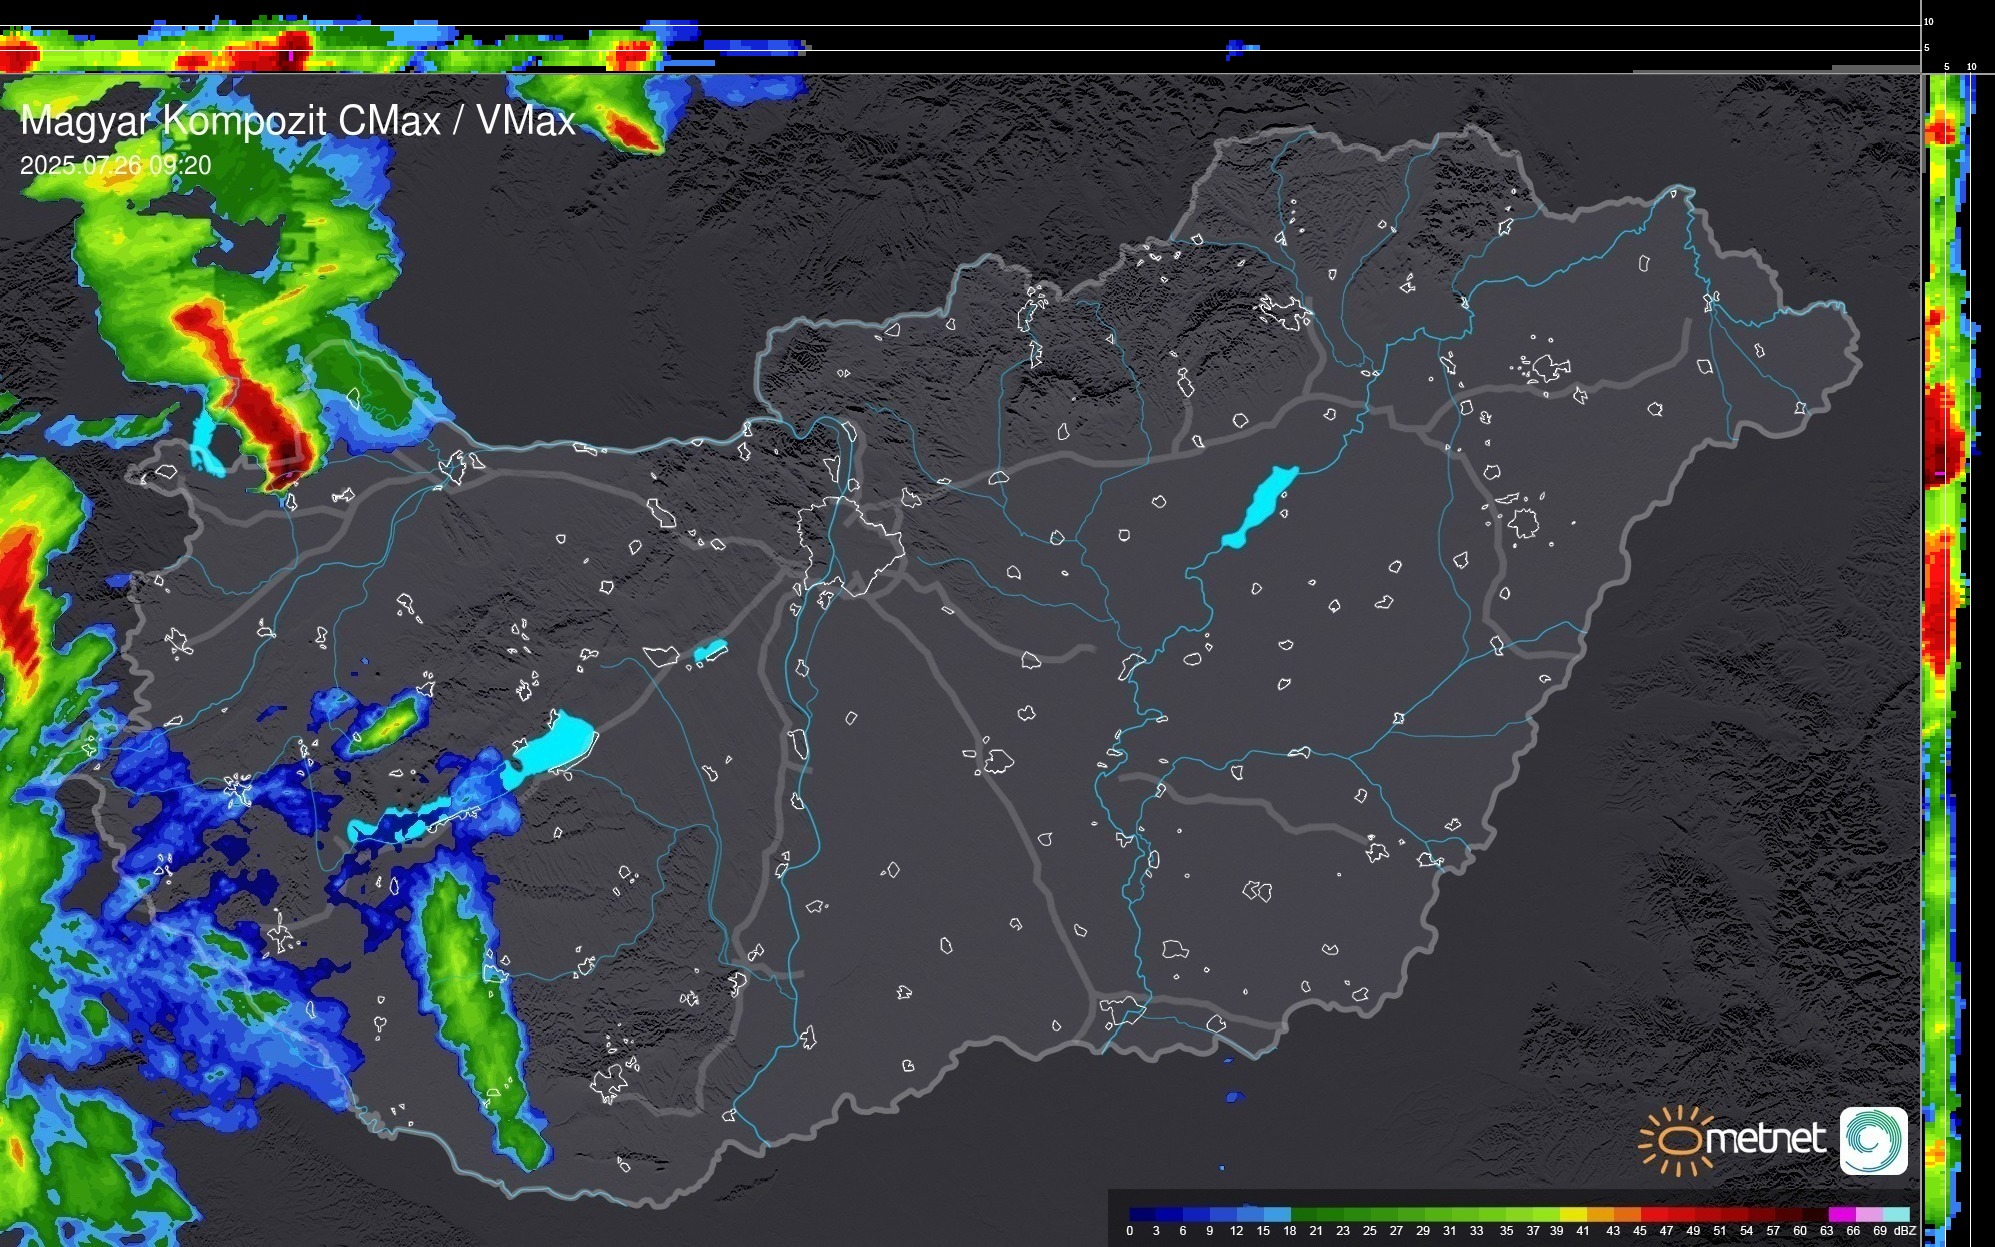Select the magenta 63 dBZ swatch
Viewport: 1995px width, 1247px height.
coord(1840,1214)
